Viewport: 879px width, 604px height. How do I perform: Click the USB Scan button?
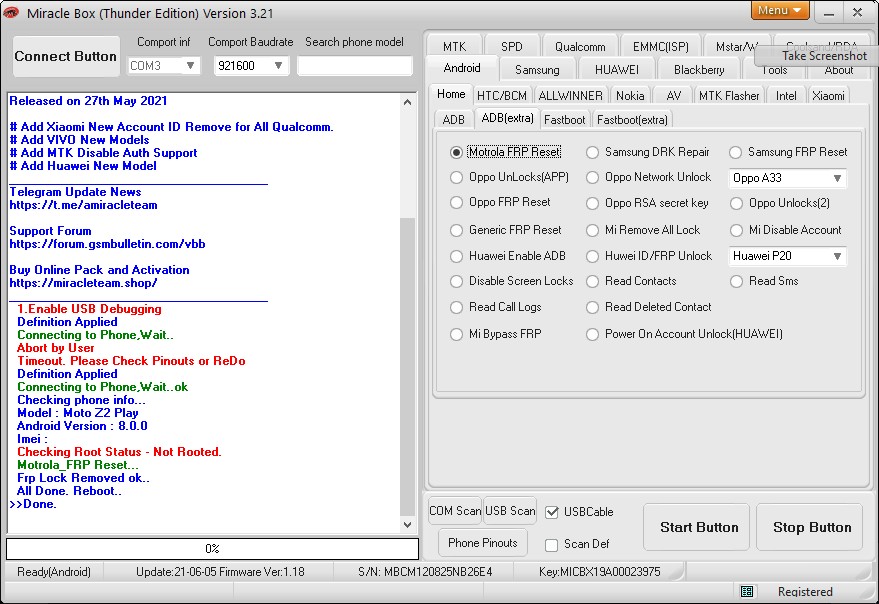510,511
